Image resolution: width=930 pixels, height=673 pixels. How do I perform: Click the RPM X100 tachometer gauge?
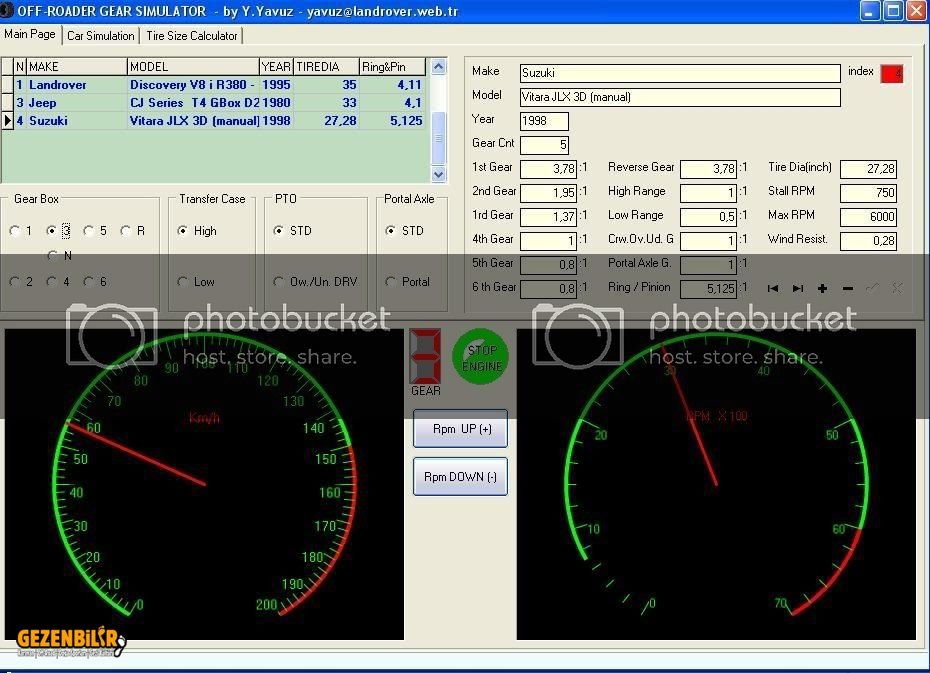[x=716, y=484]
